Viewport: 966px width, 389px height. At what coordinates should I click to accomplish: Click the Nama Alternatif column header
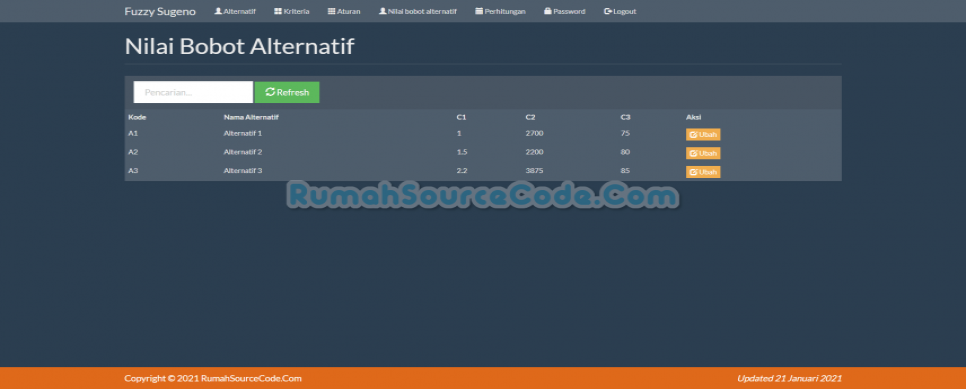tap(251, 117)
